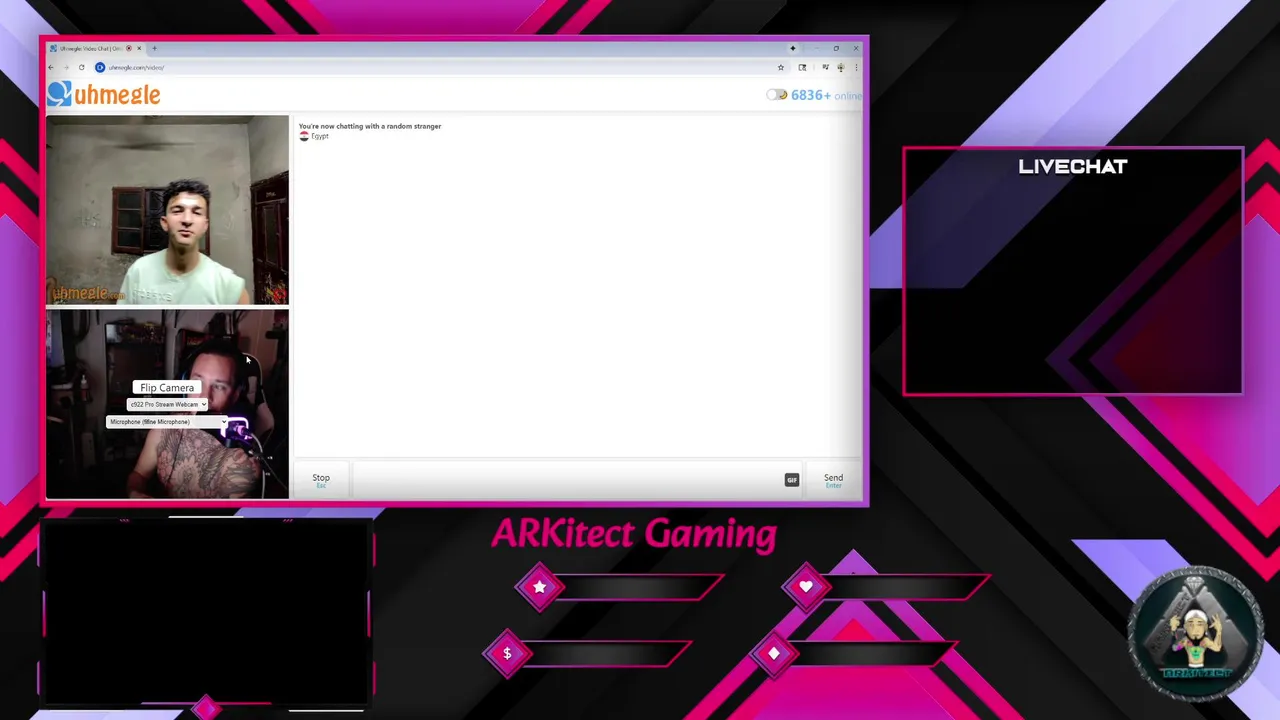Image resolution: width=1280 pixels, height=720 pixels.
Task: Click the Egypt flag icon in chat
Action: 304,136
